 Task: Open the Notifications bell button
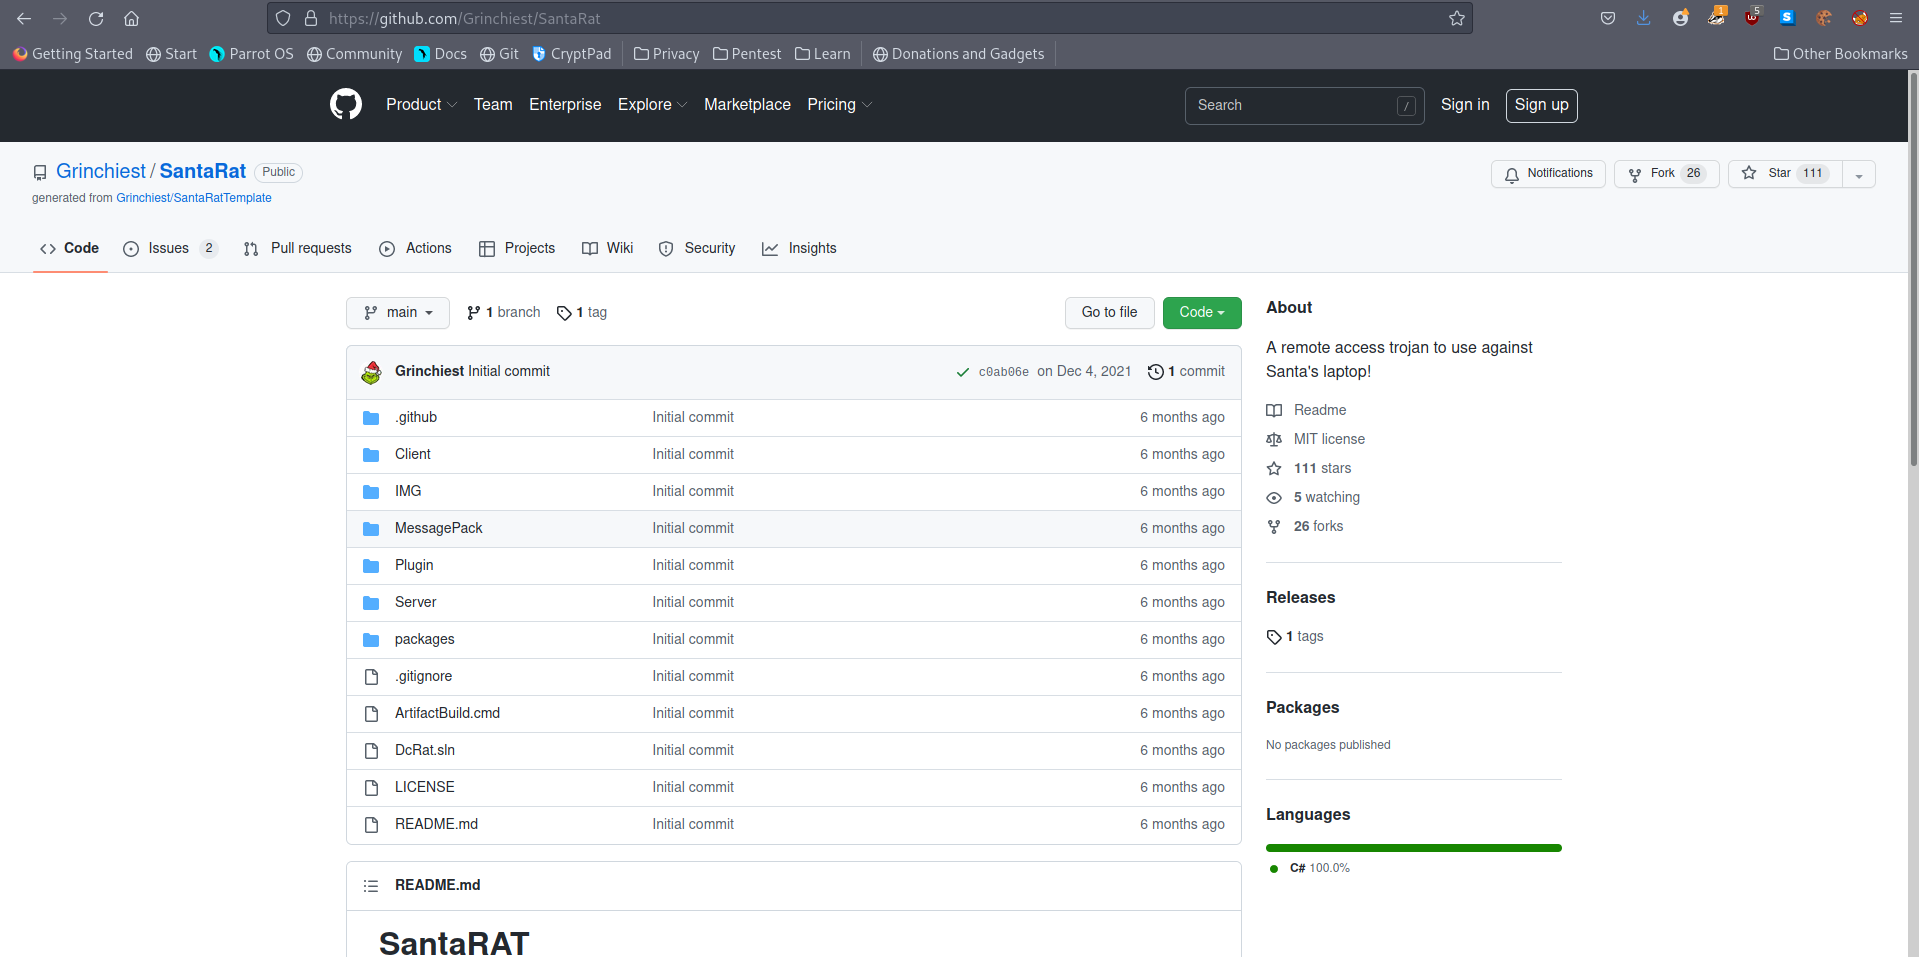pyautogui.click(x=1548, y=173)
